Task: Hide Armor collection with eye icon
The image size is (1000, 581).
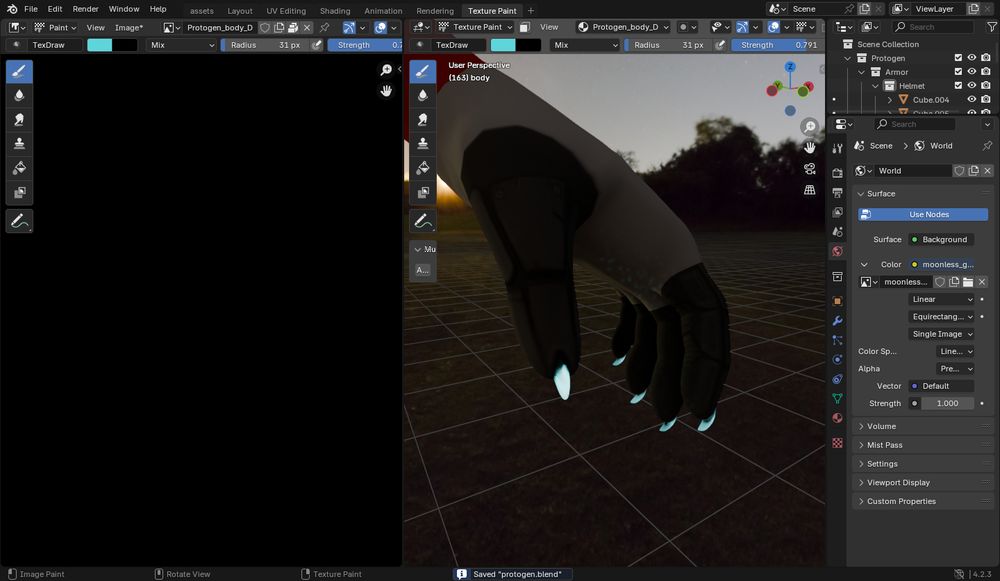Action: click(972, 72)
